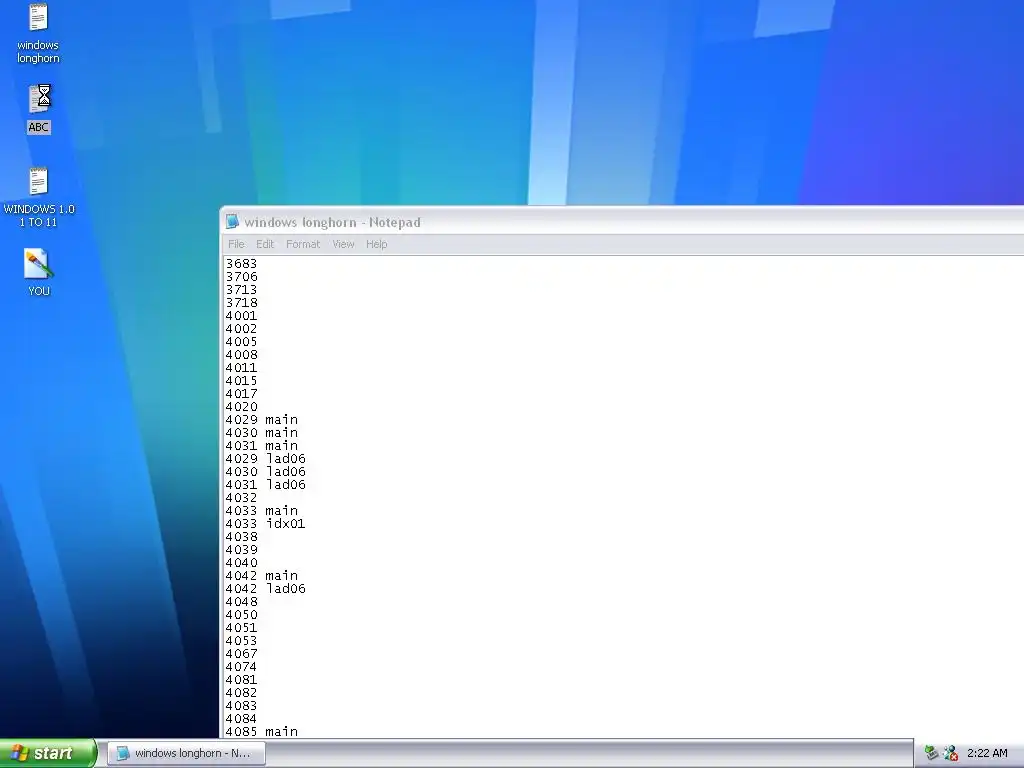Click line 3713 in Notepad
Viewport: 1024px width, 768px height.
click(241, 290)
